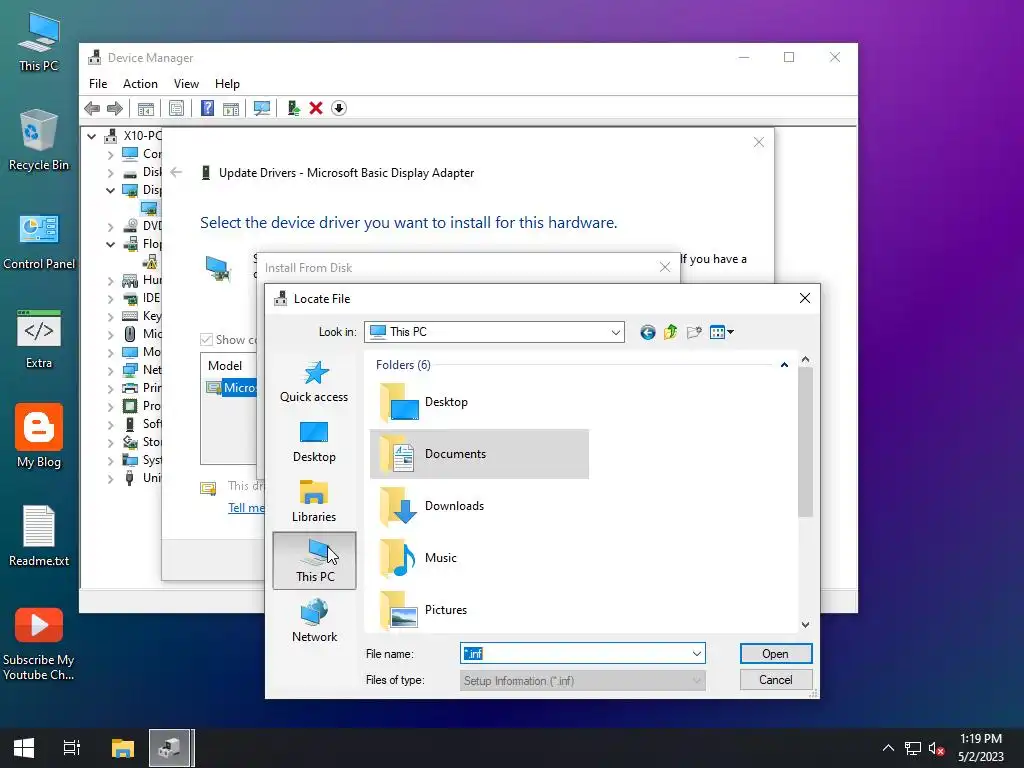The width and height of the screenshot is (1024, 768).
Task: Open the Files of type dropdown
Action: [582, 680]
